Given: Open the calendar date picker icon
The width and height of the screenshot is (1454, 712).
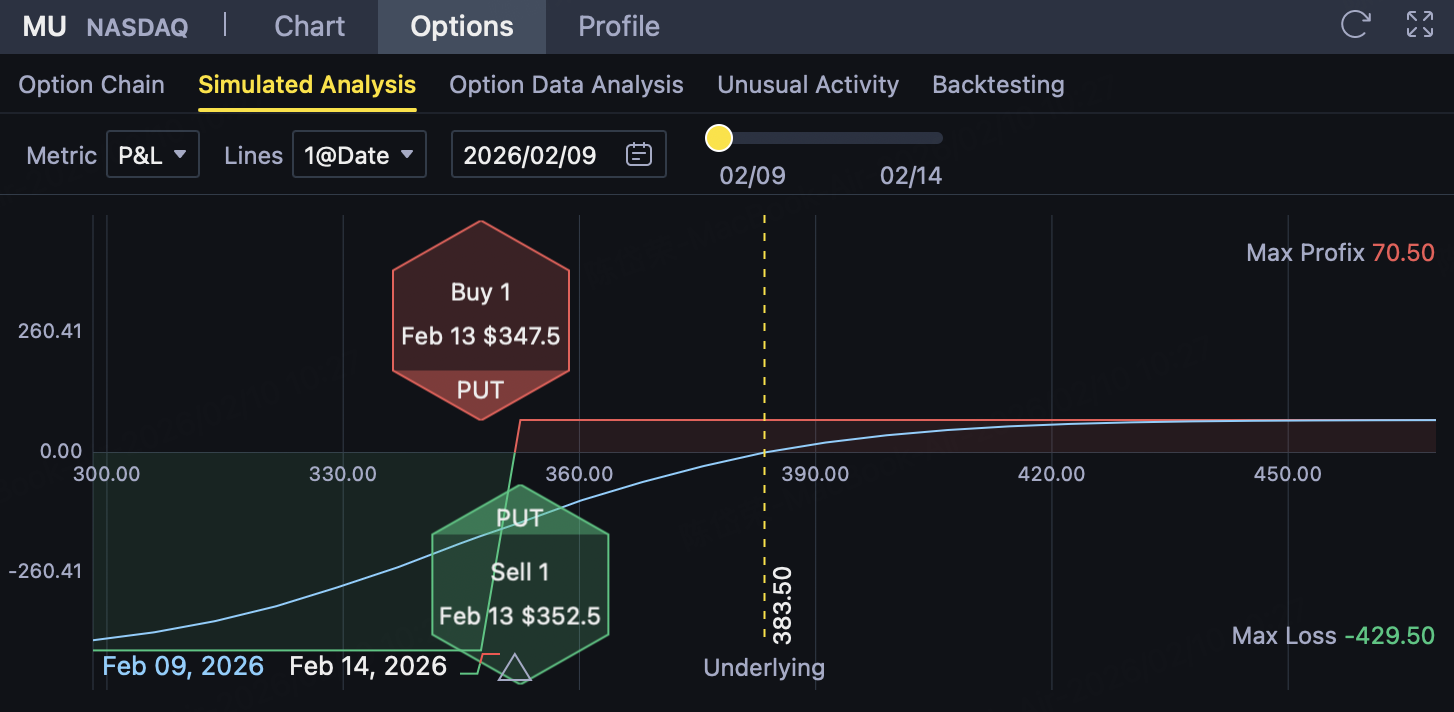Looking at the screenshot, I should pyautogui.click(x=638, y=155).
